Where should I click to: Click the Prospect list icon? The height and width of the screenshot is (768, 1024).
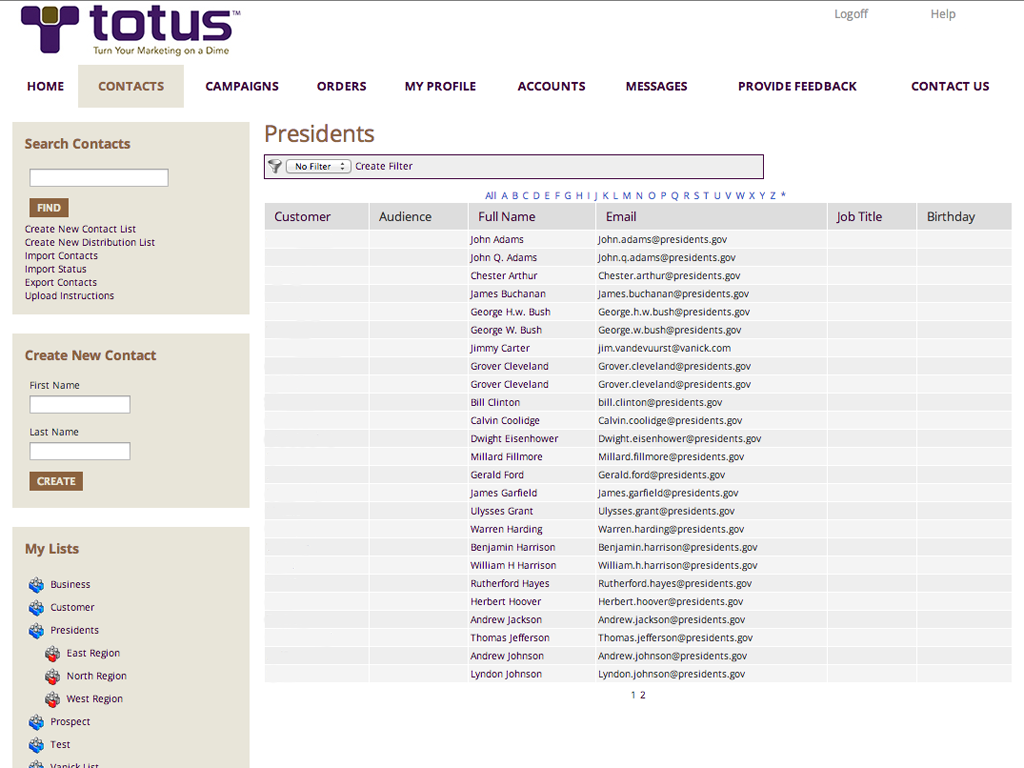37,722
